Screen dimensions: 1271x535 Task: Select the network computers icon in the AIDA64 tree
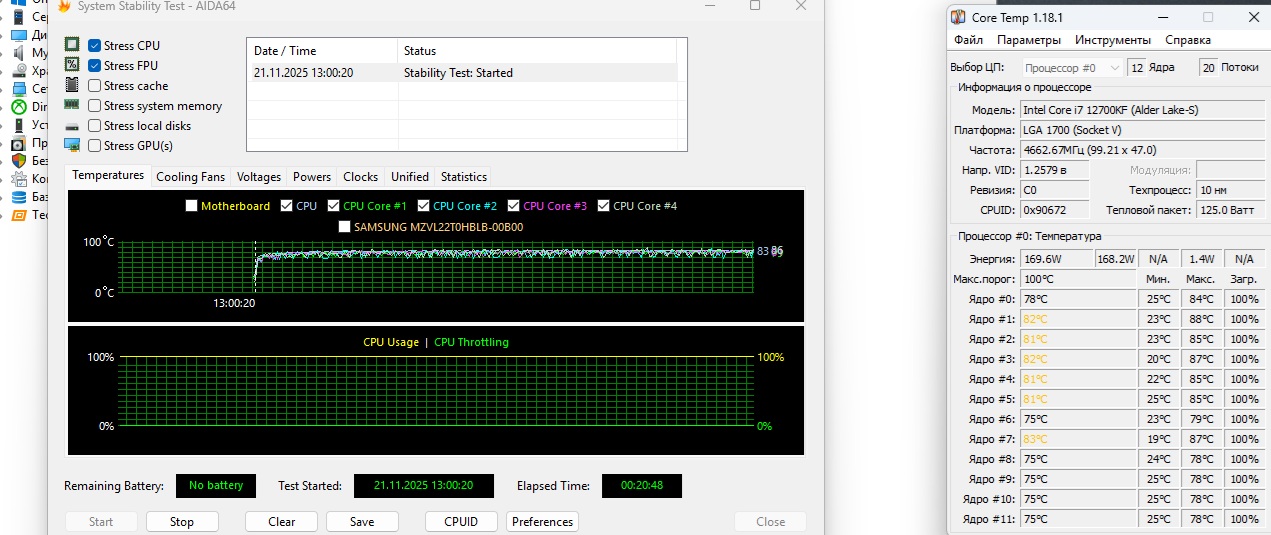(19, 88)
